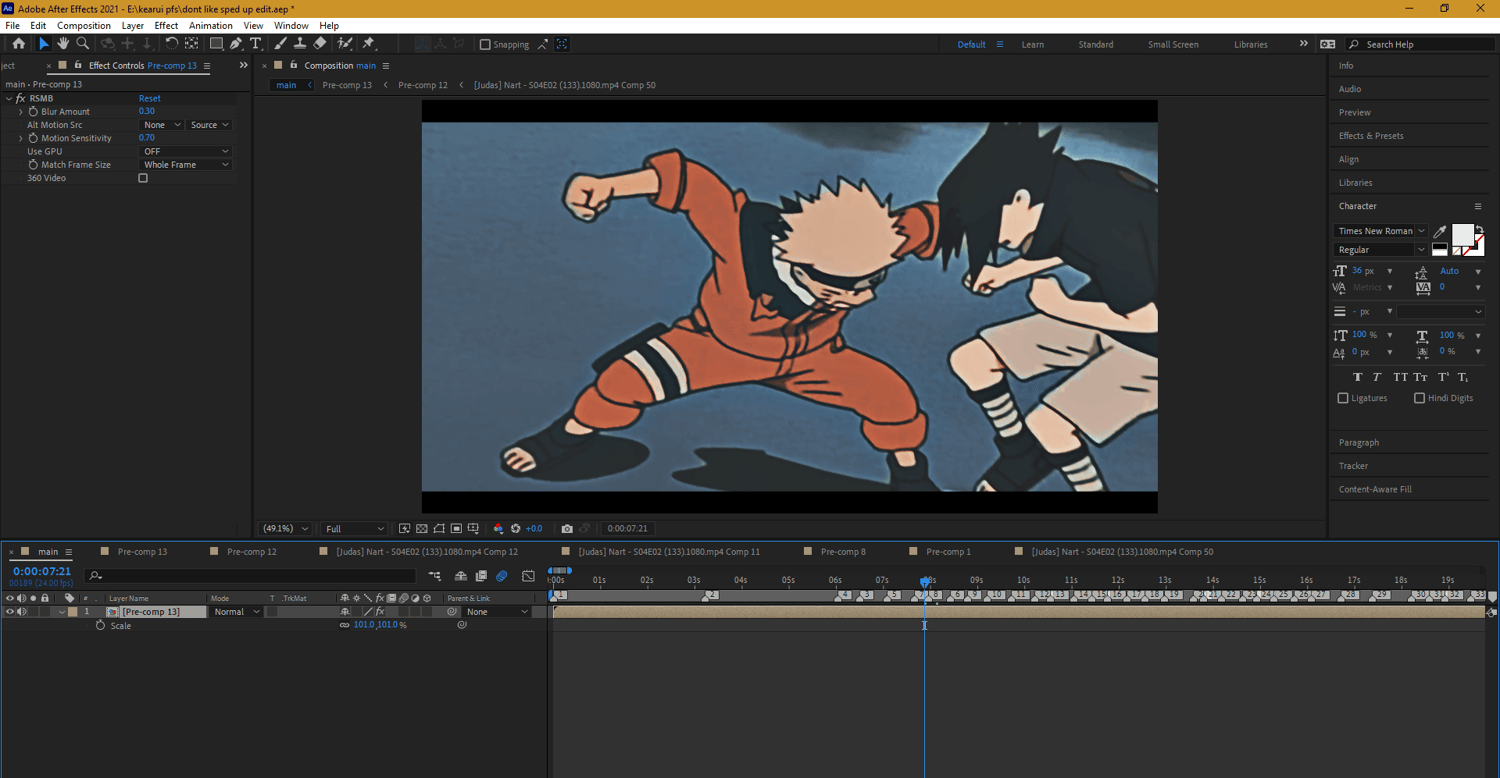The height and width of the screenshot is (778, 1500).
Task: Hide the Pre-comp 13 layer video
Action: pyautogui.click(x=10, y=612)
